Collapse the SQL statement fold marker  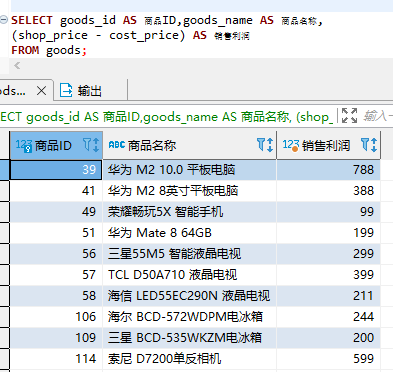tap(4, 20)
